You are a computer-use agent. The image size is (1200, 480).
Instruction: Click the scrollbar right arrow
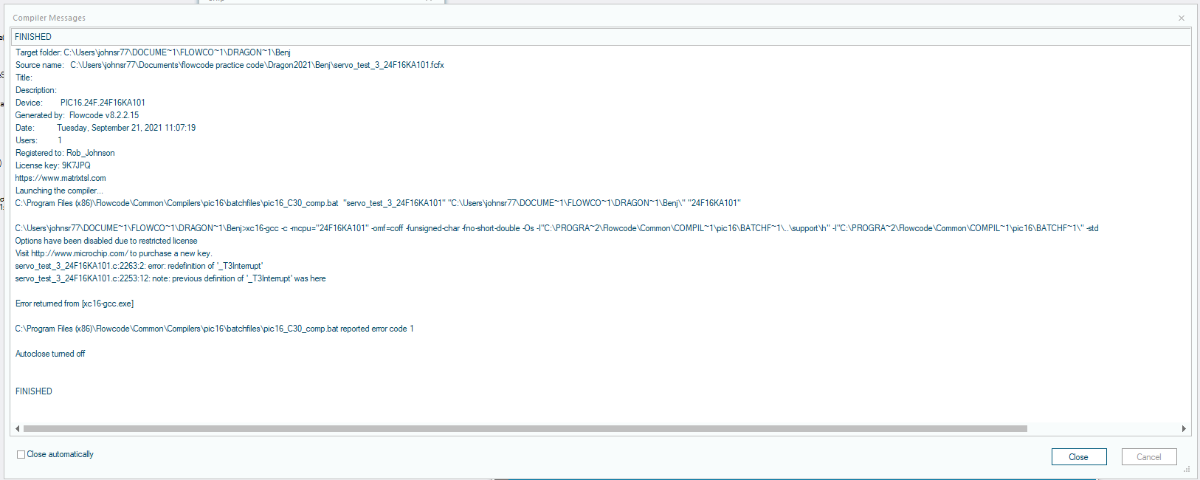pos(1184,428)
